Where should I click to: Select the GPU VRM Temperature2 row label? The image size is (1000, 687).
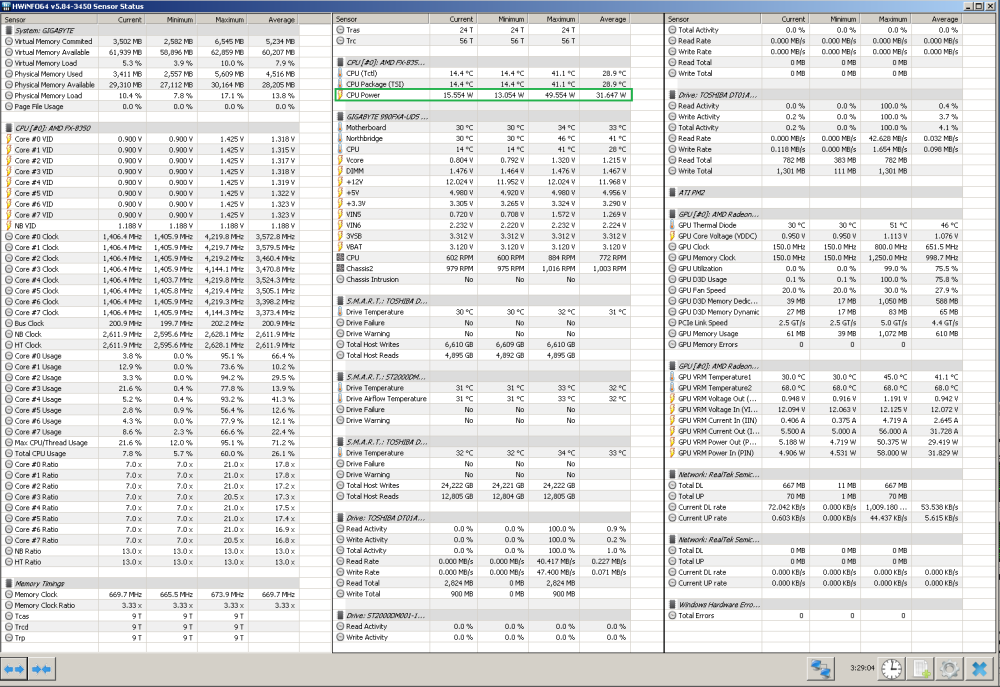(715, 388)
